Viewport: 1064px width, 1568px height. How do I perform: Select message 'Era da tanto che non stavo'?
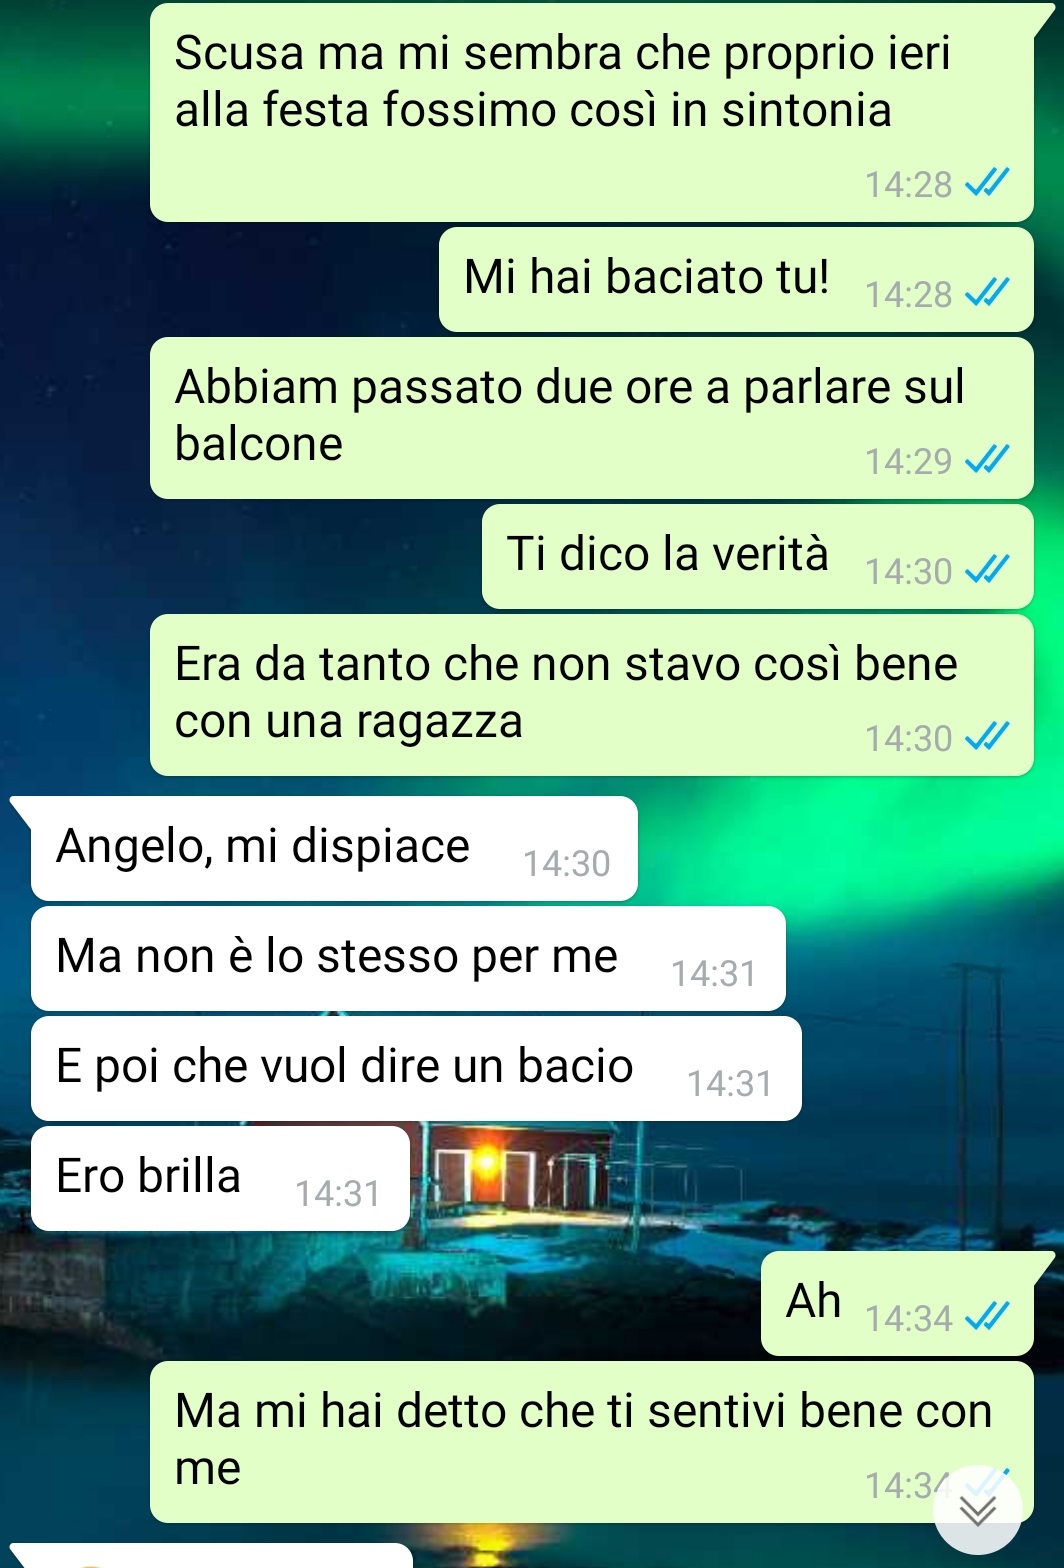pos(592,695)
